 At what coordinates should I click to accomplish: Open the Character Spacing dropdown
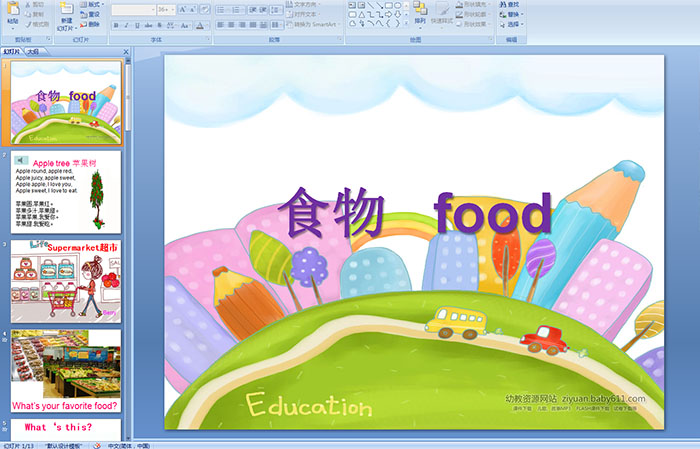(x=171, y=25)
